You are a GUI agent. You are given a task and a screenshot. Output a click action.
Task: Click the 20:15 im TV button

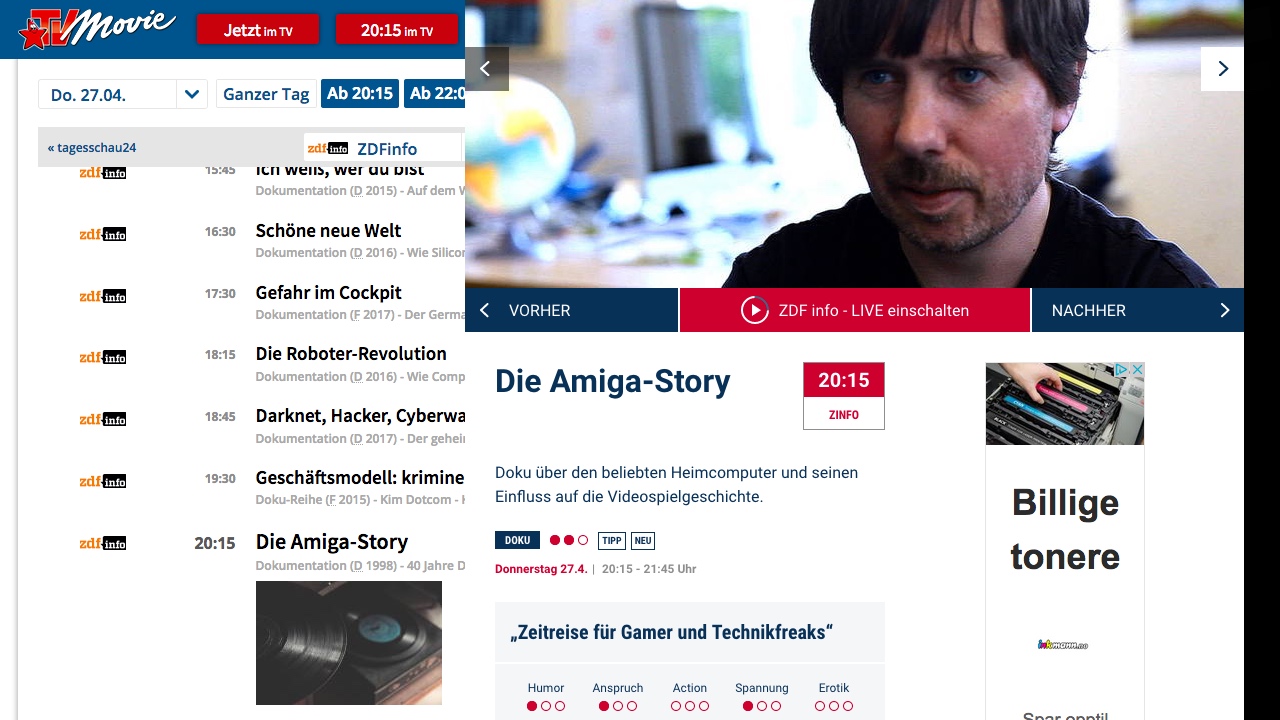tap(397, 30)
